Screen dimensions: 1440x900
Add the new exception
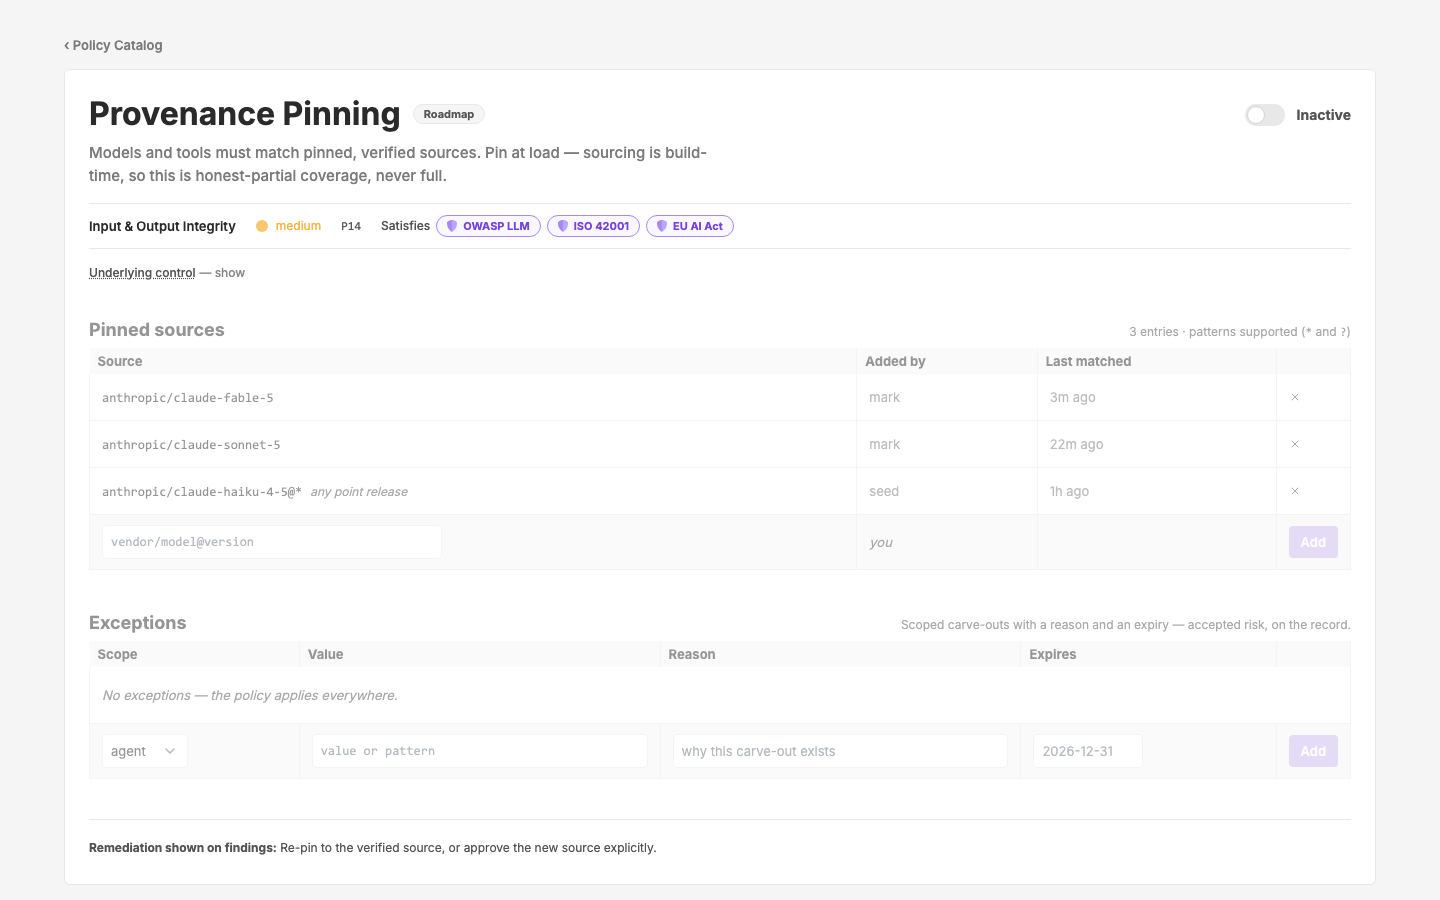pos(1313,751)
